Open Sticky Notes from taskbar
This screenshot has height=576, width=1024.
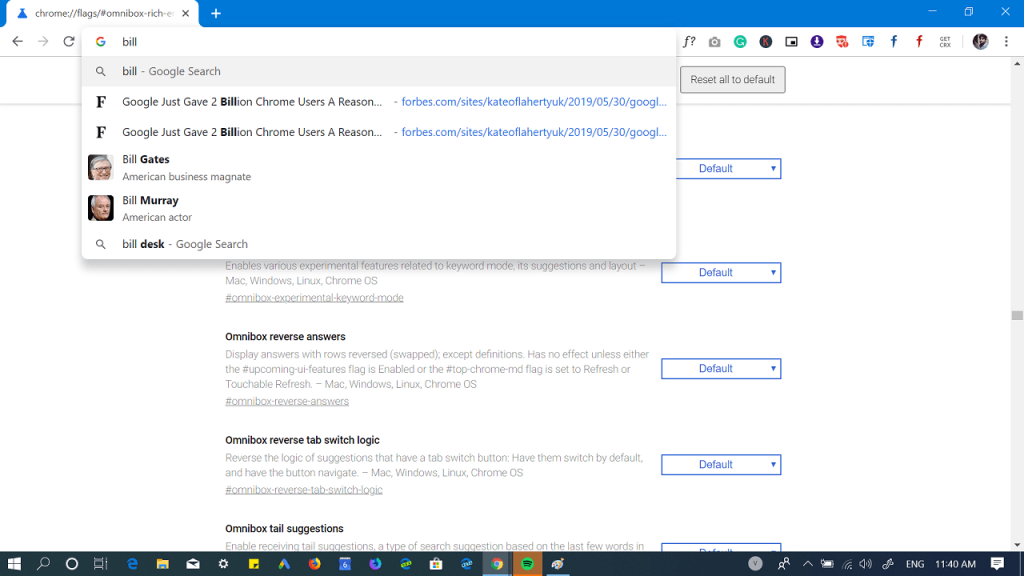(x=253, y=564)
